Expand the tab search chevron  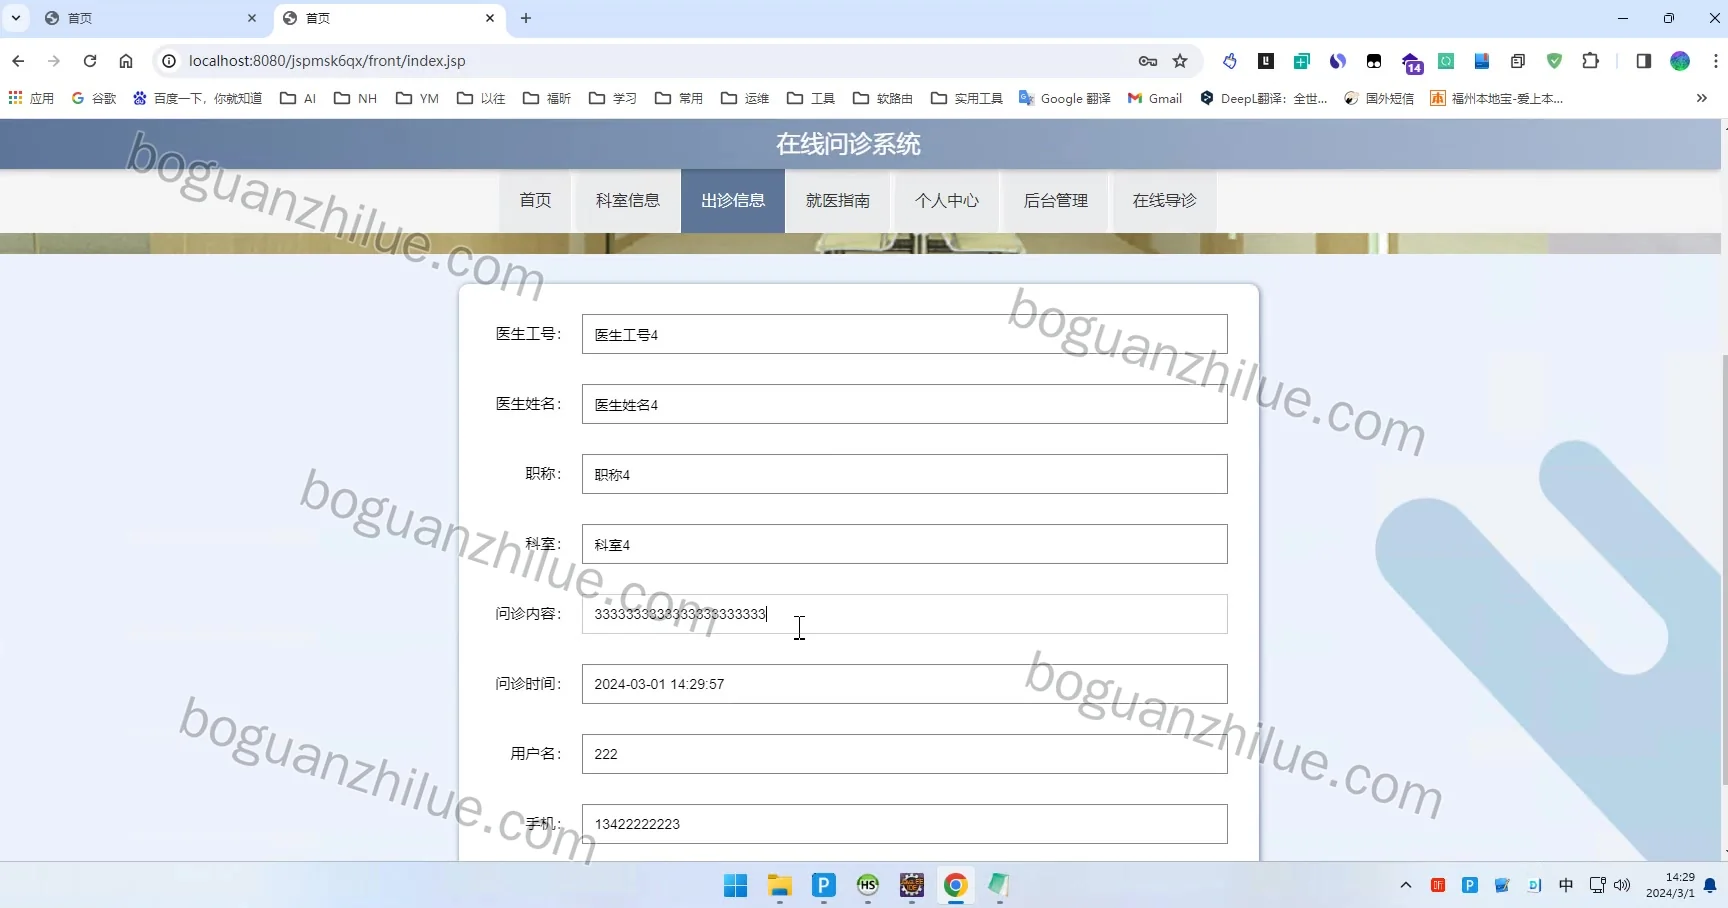pyautogui.click(x=16, y=18)
